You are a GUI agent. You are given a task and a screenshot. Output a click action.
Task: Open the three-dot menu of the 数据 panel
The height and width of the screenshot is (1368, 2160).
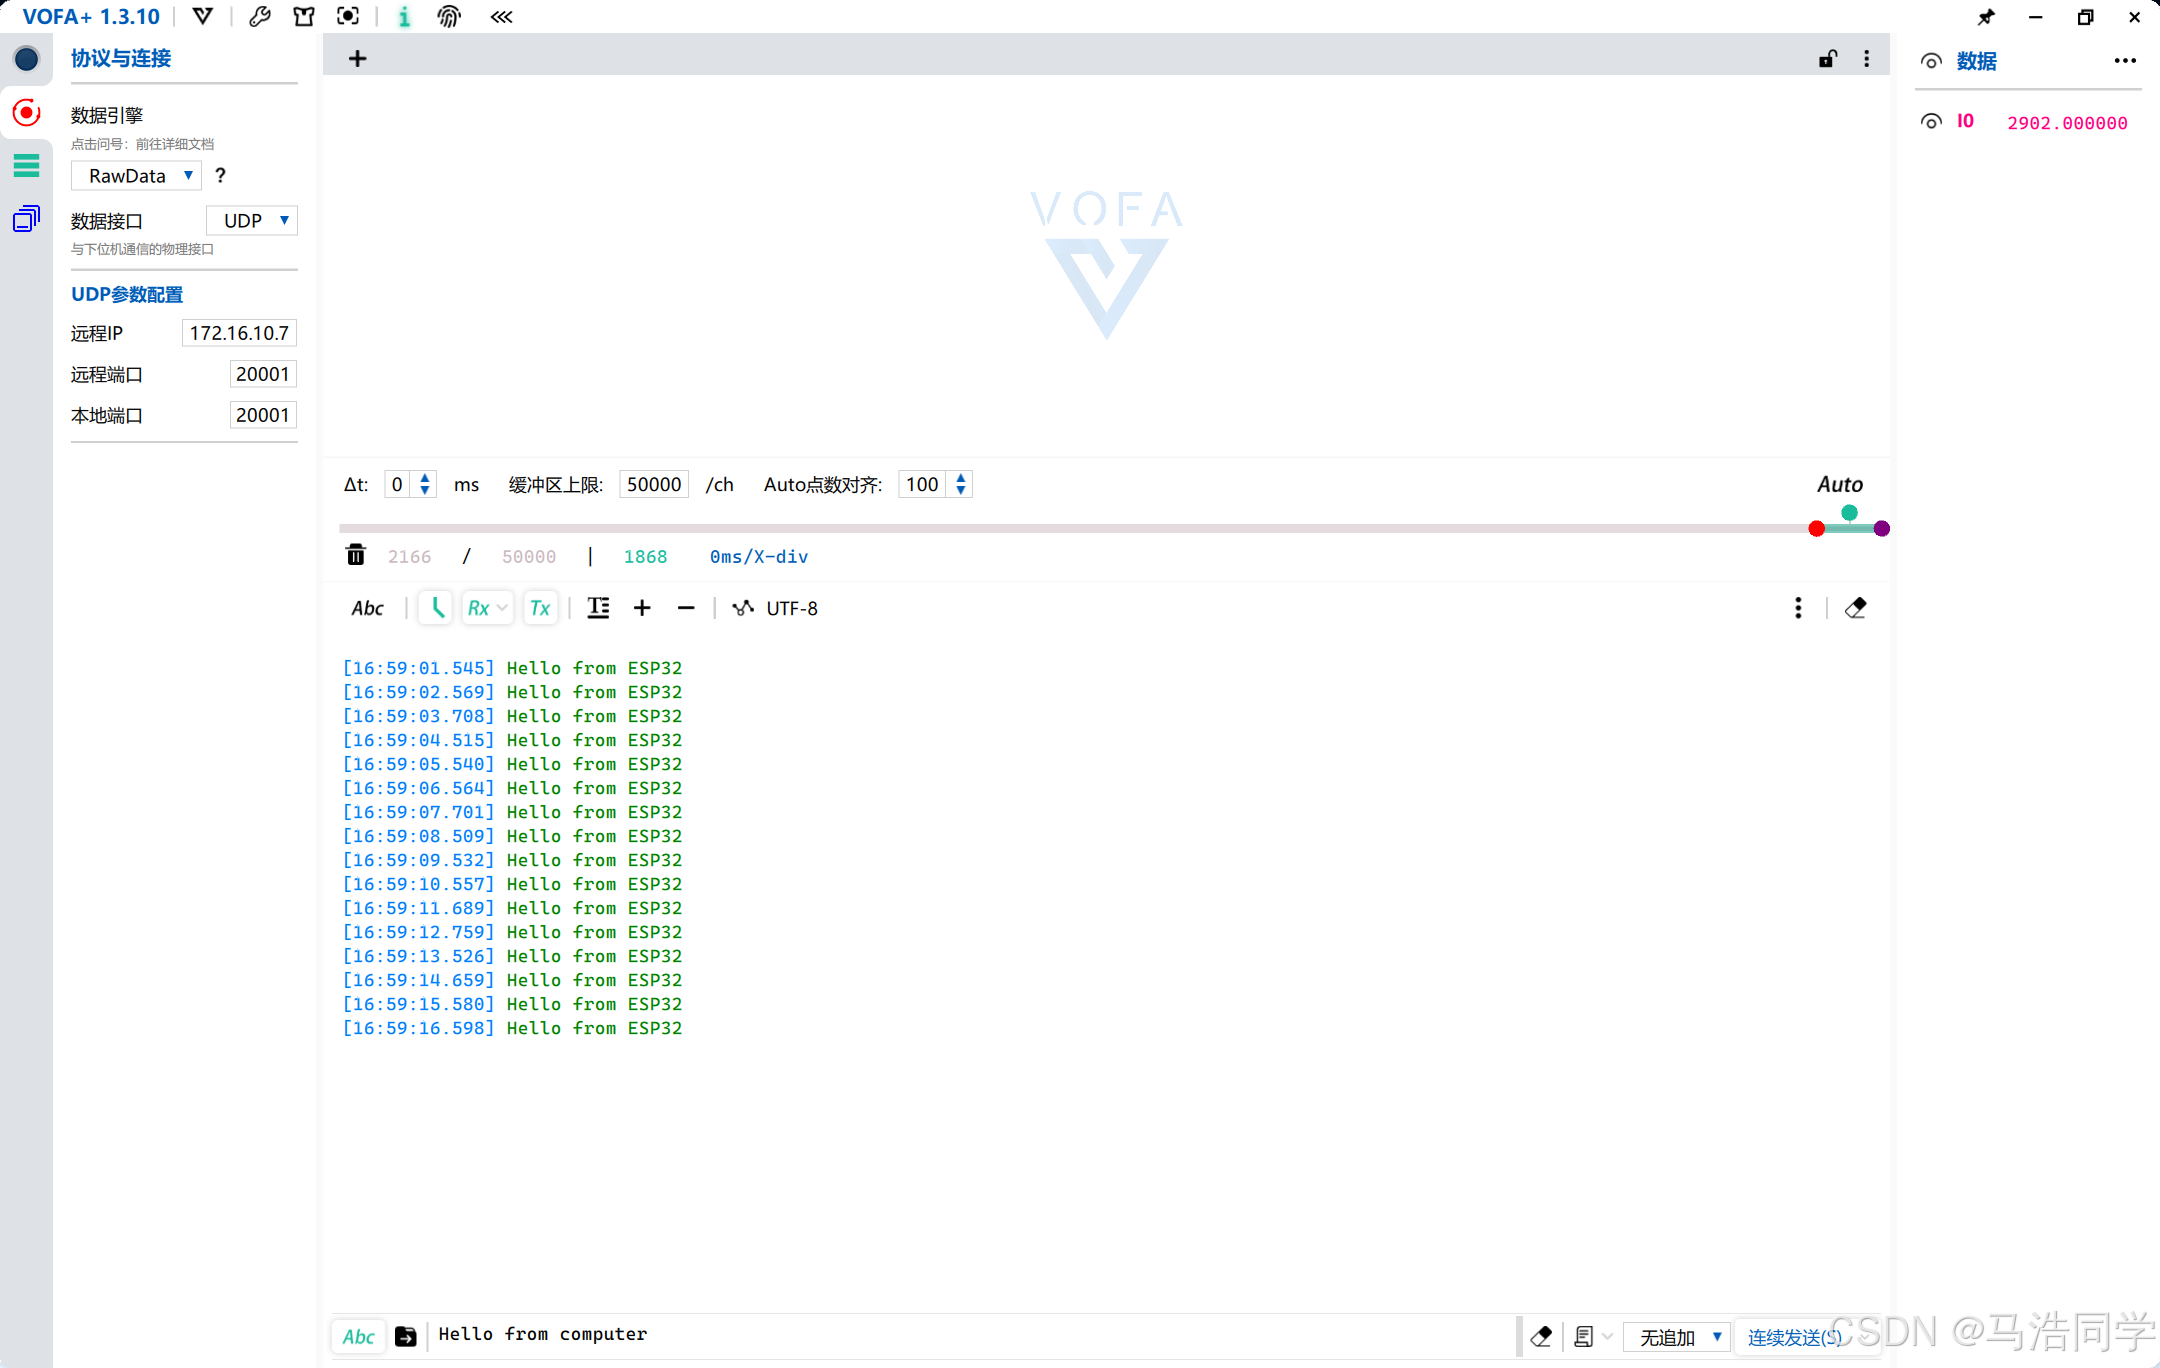point(2125,61)
